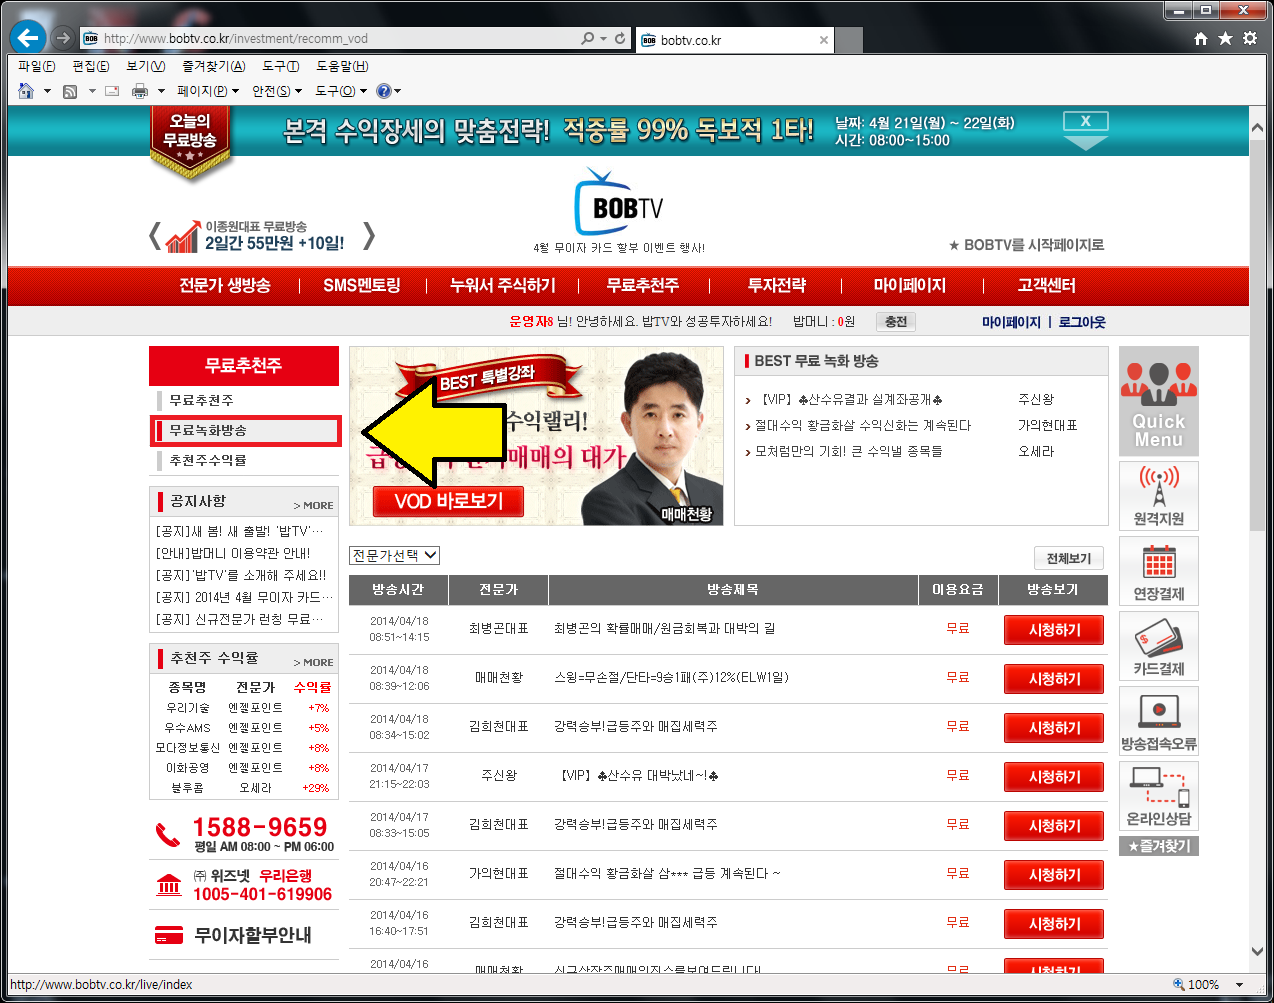Click the ★즐겨찾기 quick menu button

1158,846
